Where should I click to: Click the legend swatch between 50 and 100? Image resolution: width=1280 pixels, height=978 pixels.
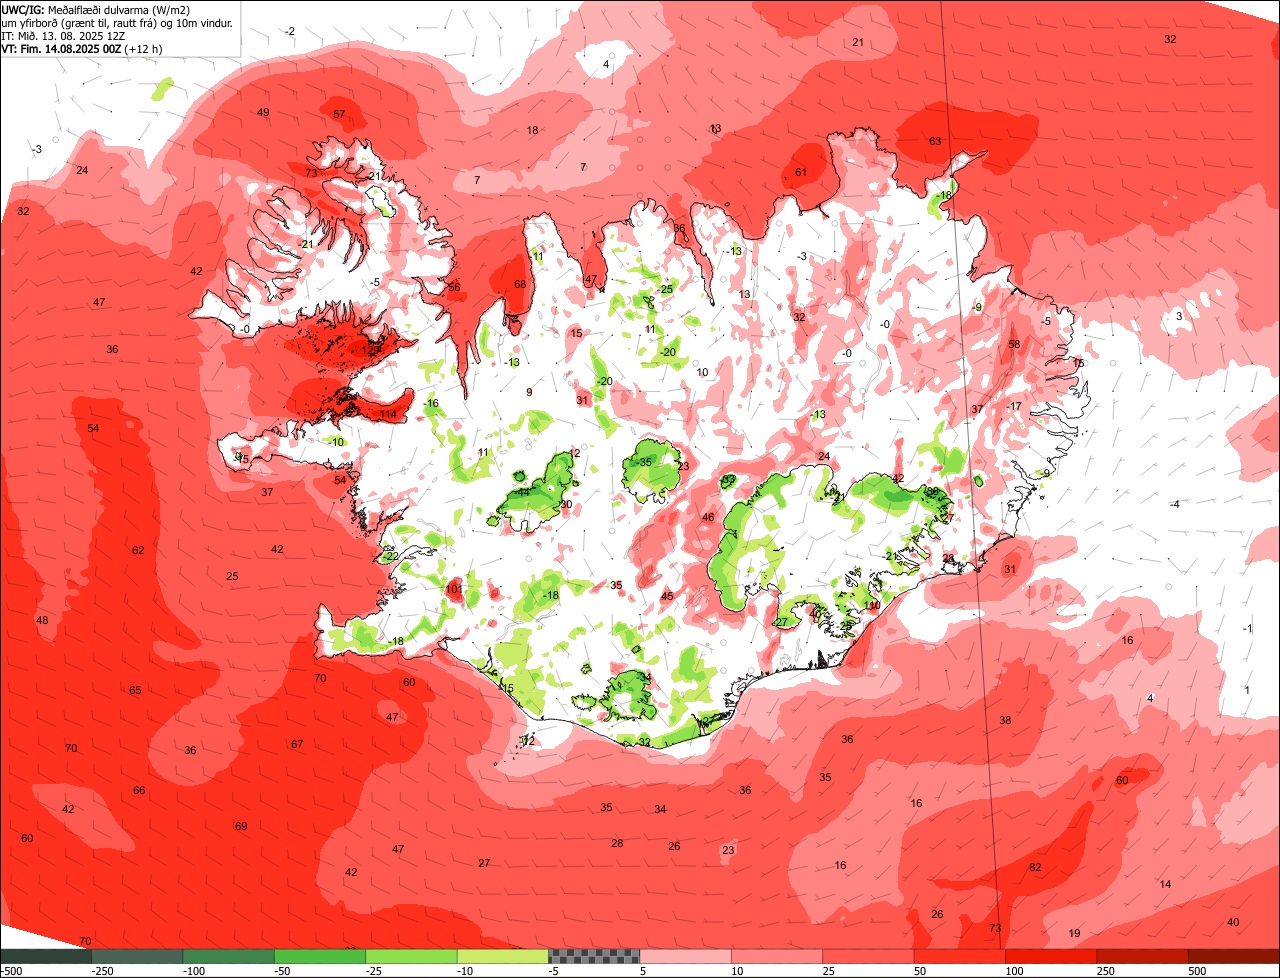960,956
